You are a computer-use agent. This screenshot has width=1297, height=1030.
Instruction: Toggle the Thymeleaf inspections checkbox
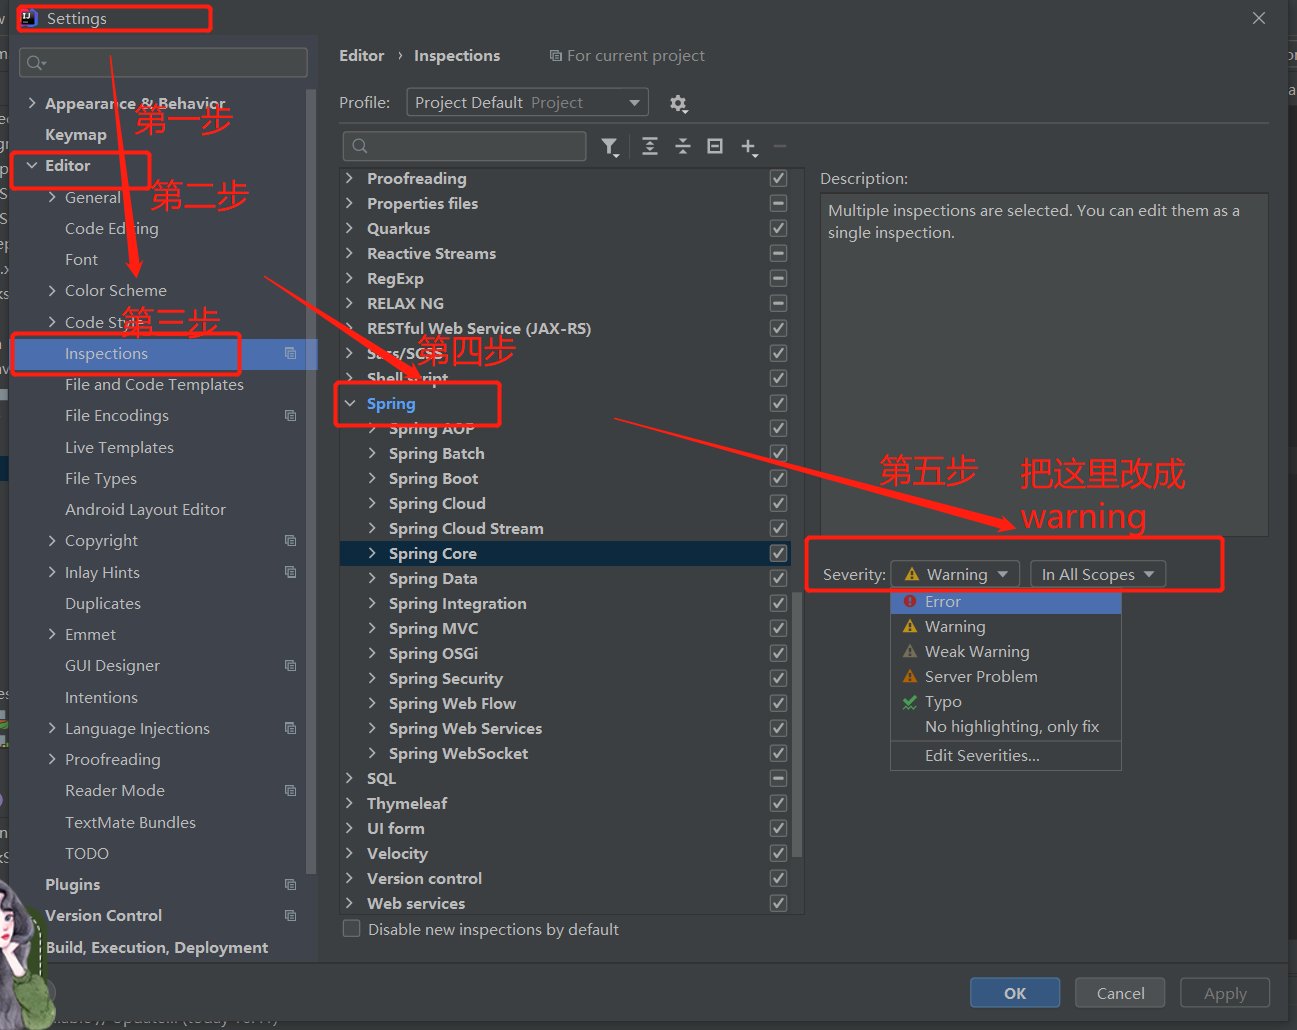click(x=778, y=803)
